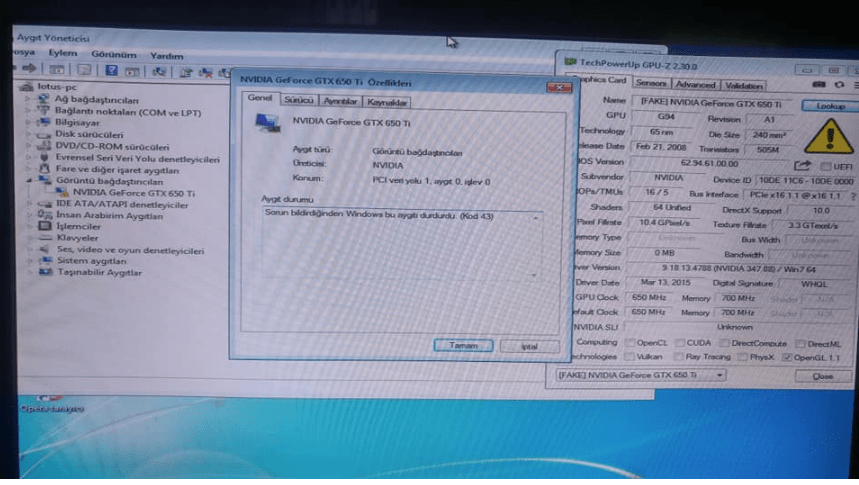This screenshot has width=859, height=485.
Task: Click the Close button in GPU-Z
Action: (x=823, y=376)
